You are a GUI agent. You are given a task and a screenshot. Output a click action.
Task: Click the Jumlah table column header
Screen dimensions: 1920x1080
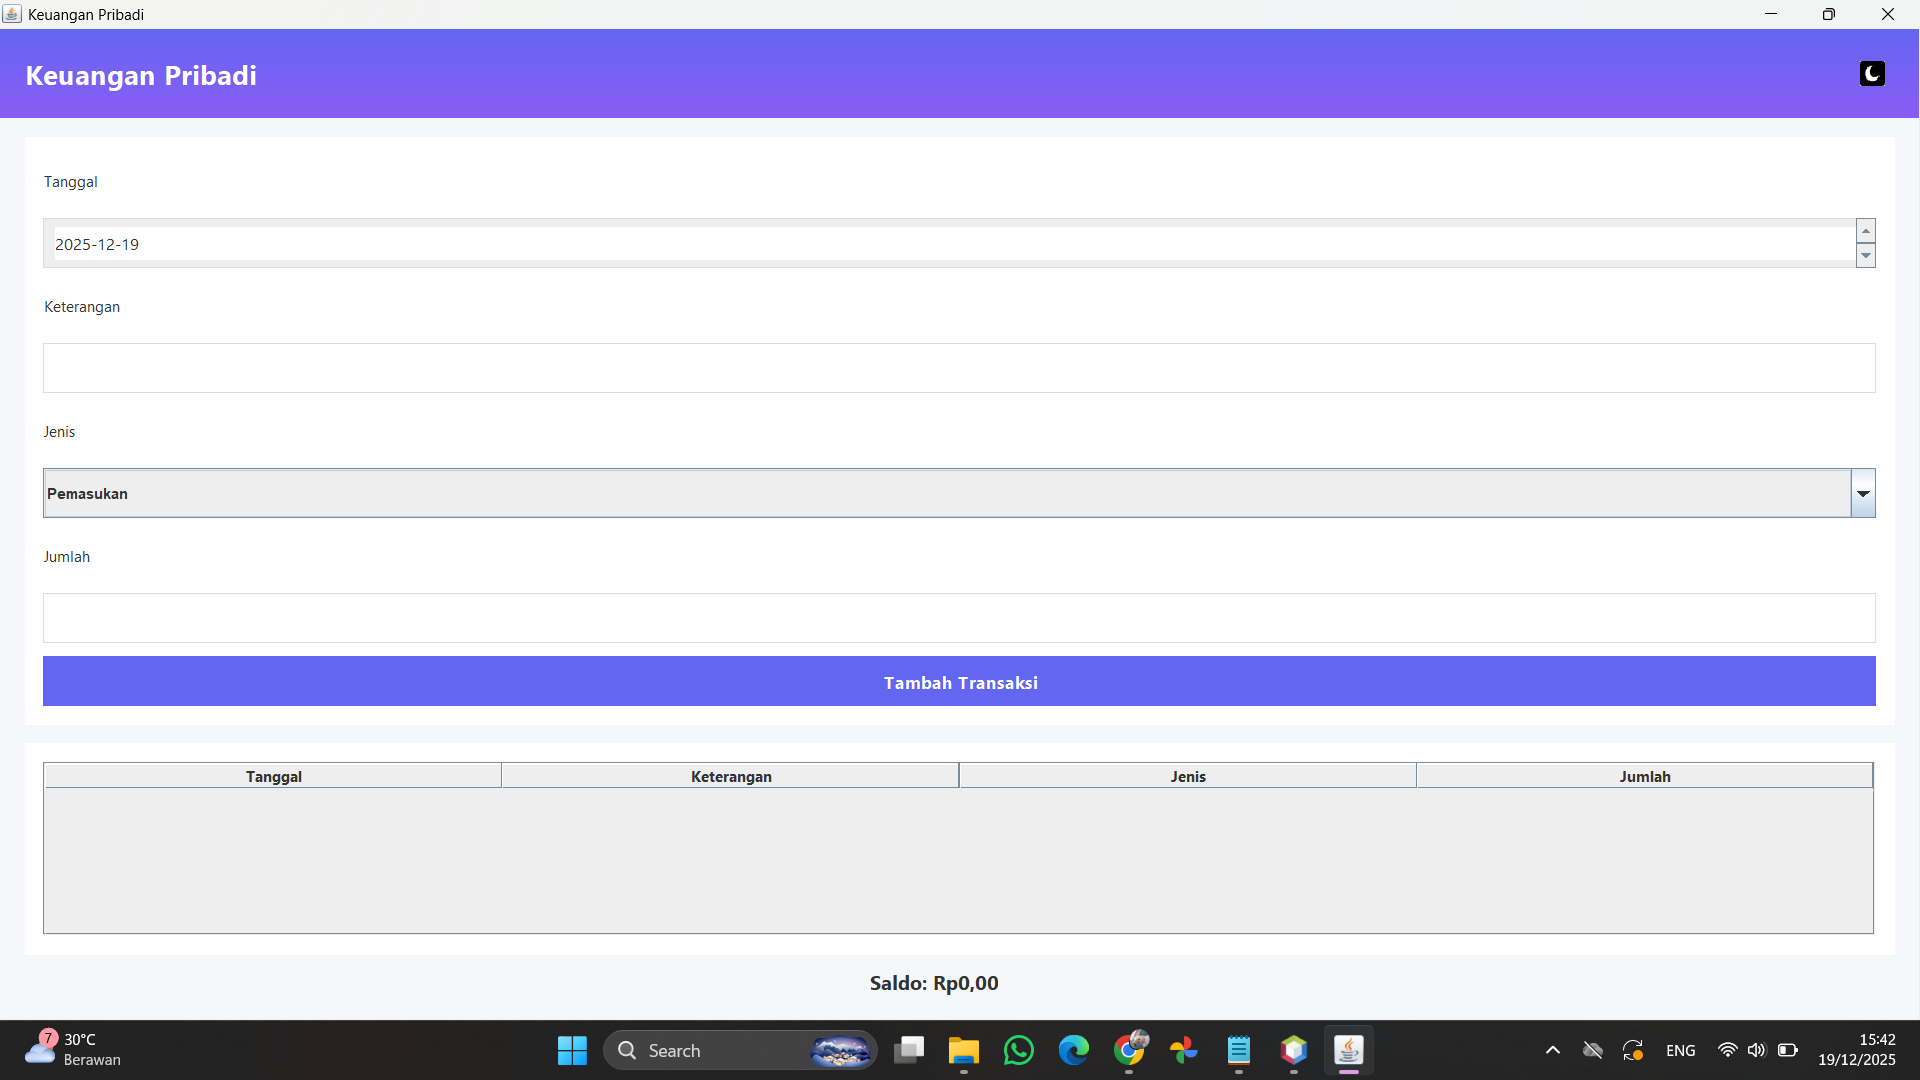1644,776
